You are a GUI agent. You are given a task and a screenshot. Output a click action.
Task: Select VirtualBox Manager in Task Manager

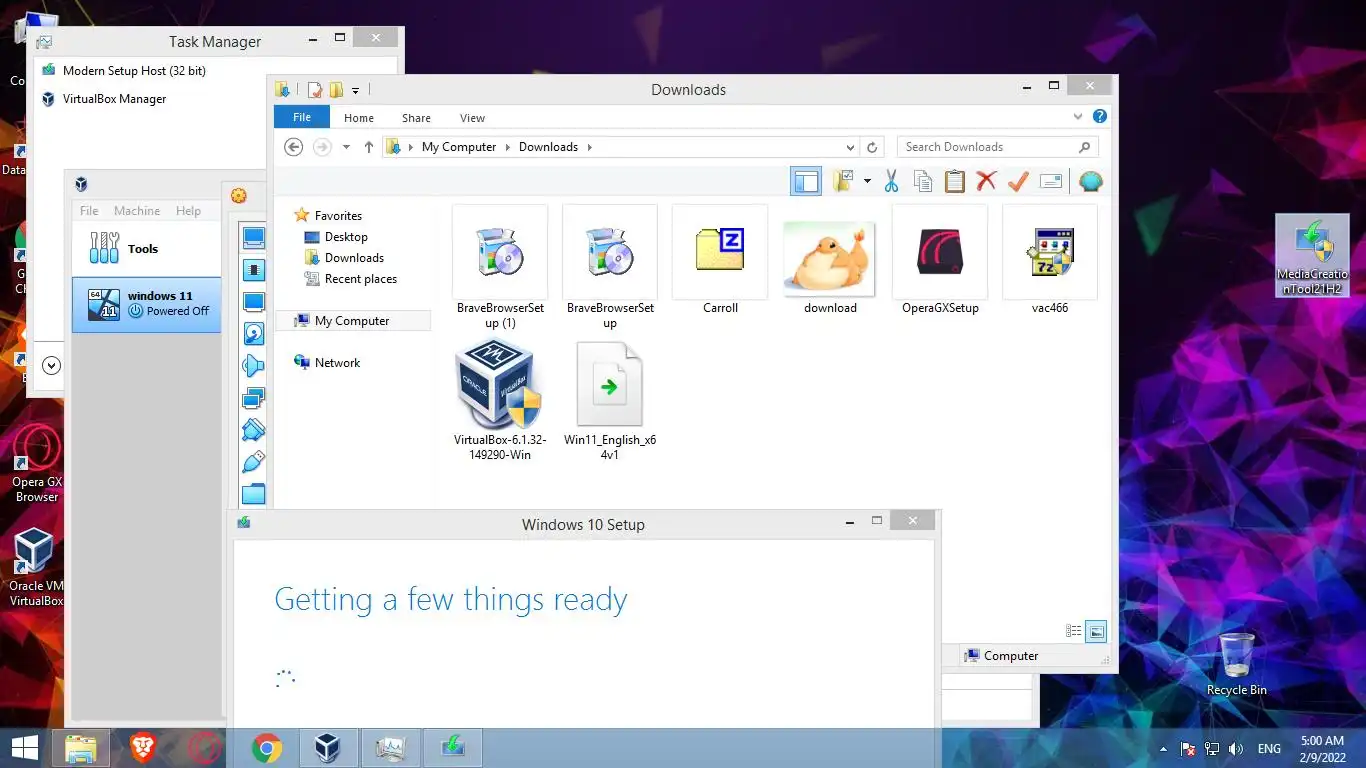pos(114,99)
